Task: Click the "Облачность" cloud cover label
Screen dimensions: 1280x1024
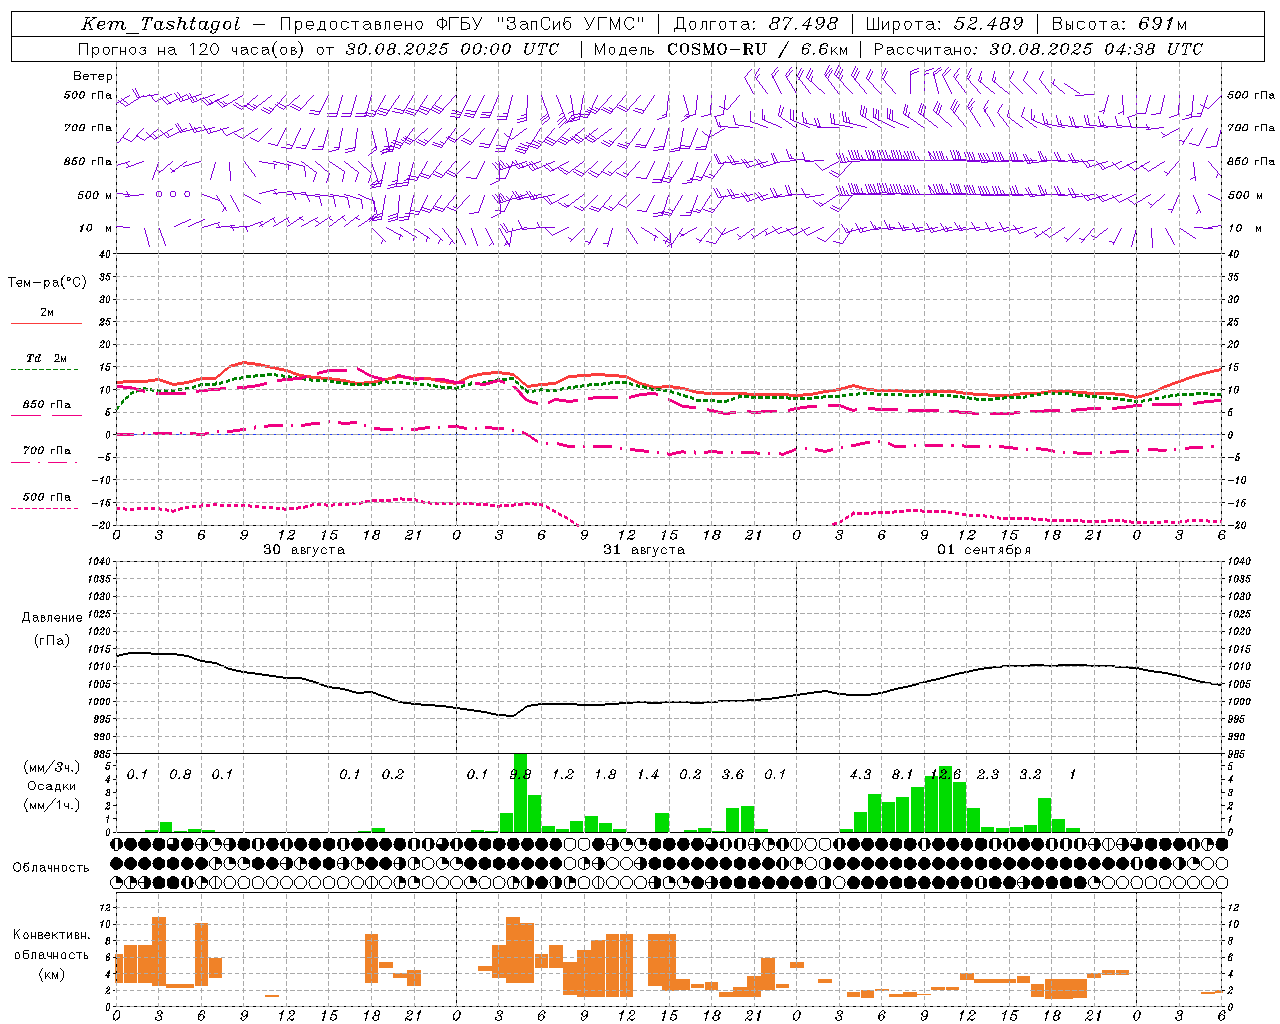Action: (x=51, y=868)
